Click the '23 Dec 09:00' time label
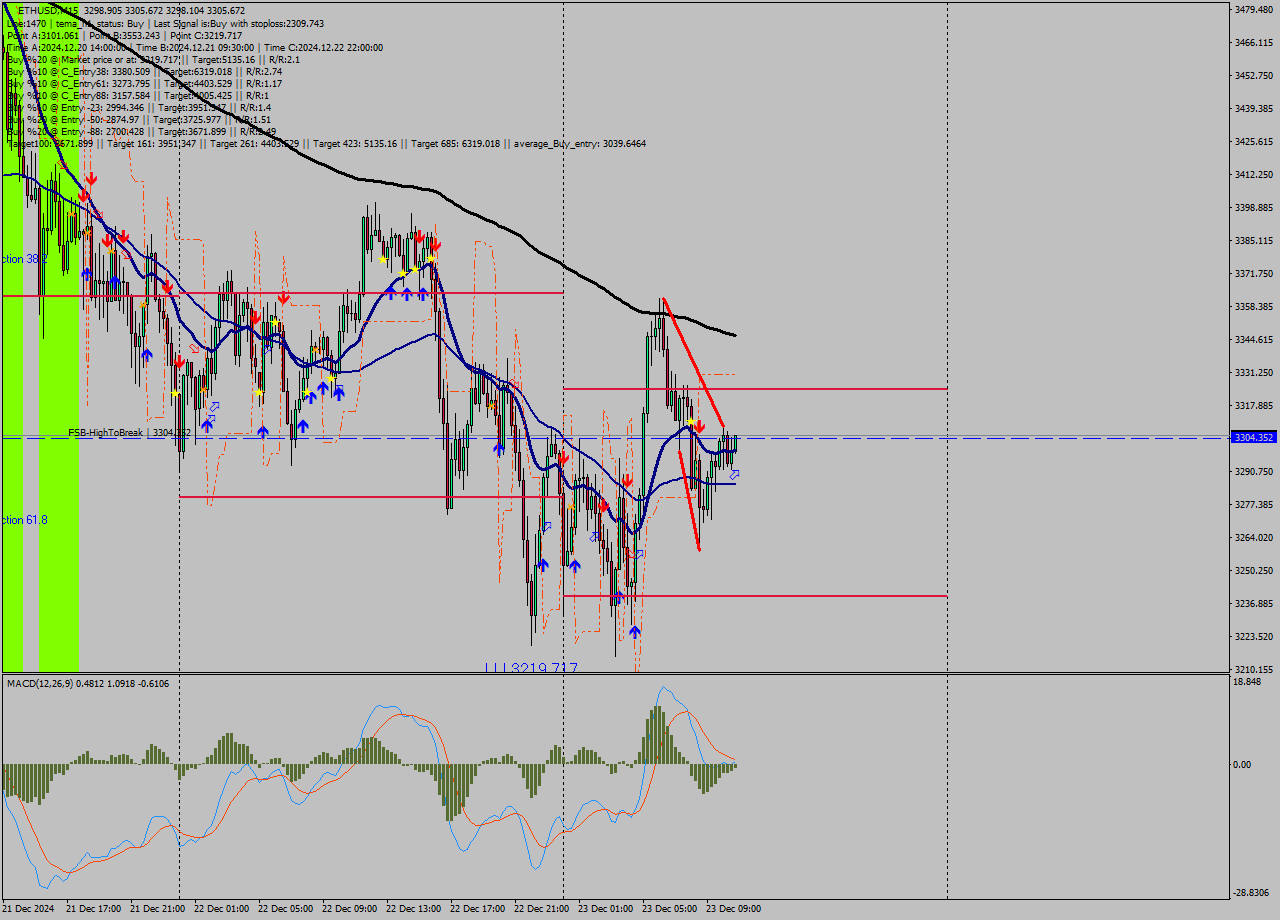1280x920 pixels. [x=733, y=909]
